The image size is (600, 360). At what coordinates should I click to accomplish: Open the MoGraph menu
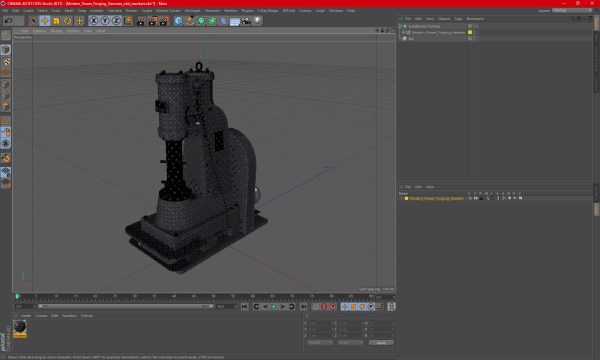tap(192, 11)
